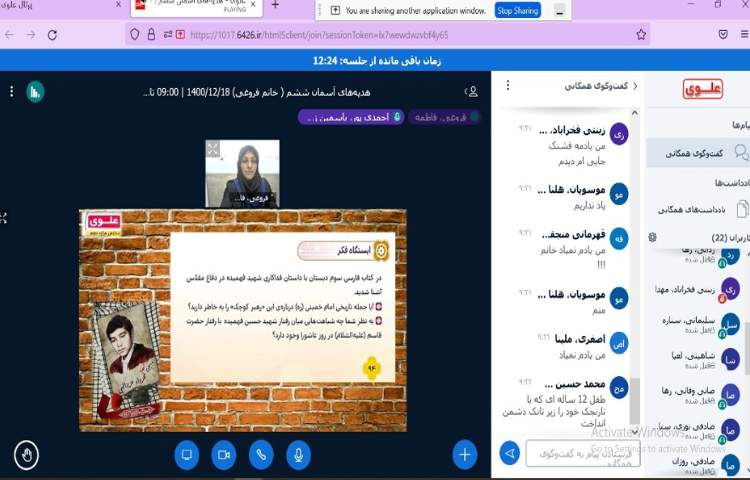Open the green recording indicator icon
Viewport: 750px width, 480px height.
[35, 92]
